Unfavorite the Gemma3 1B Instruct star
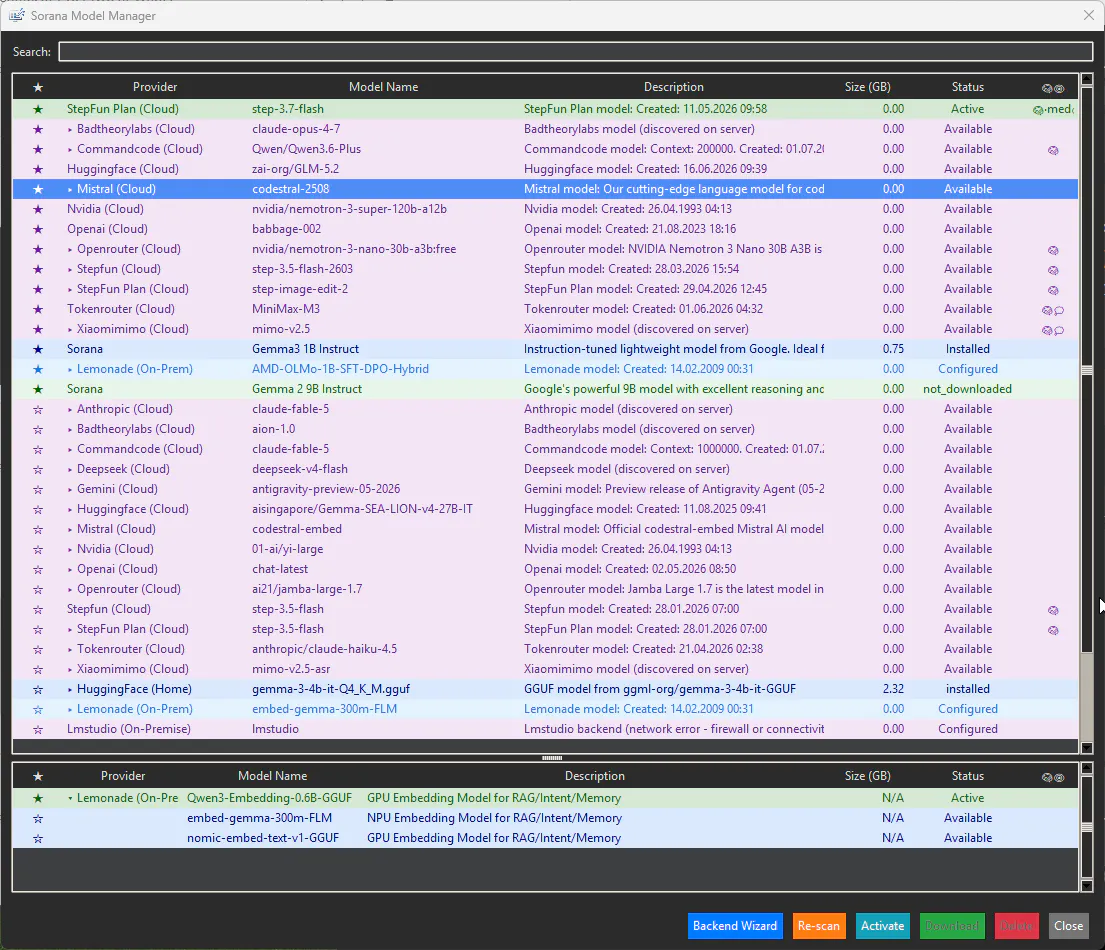1105x950 pixels. click(38, 349)
